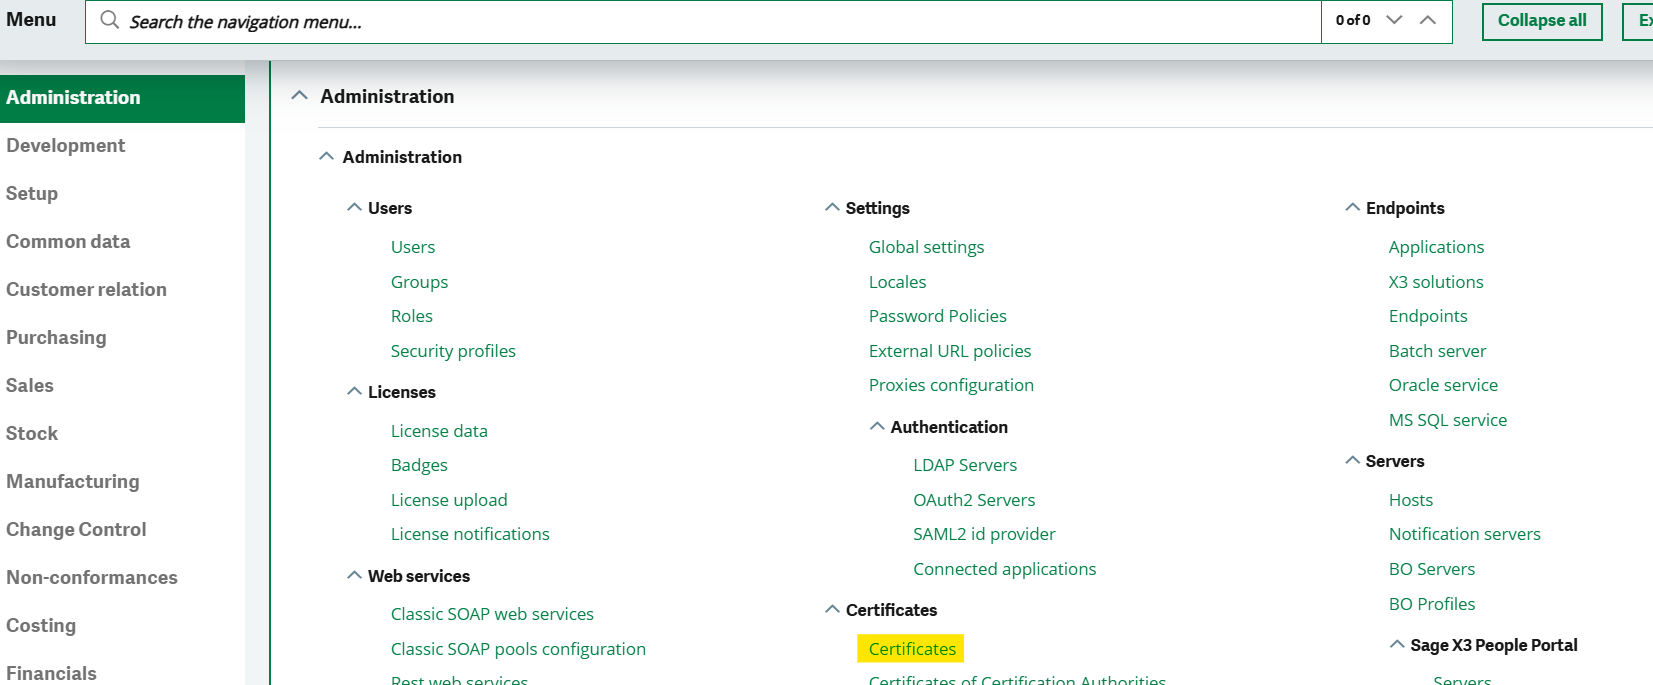Collapse the Licenses group chevron

tap(354, 392)
